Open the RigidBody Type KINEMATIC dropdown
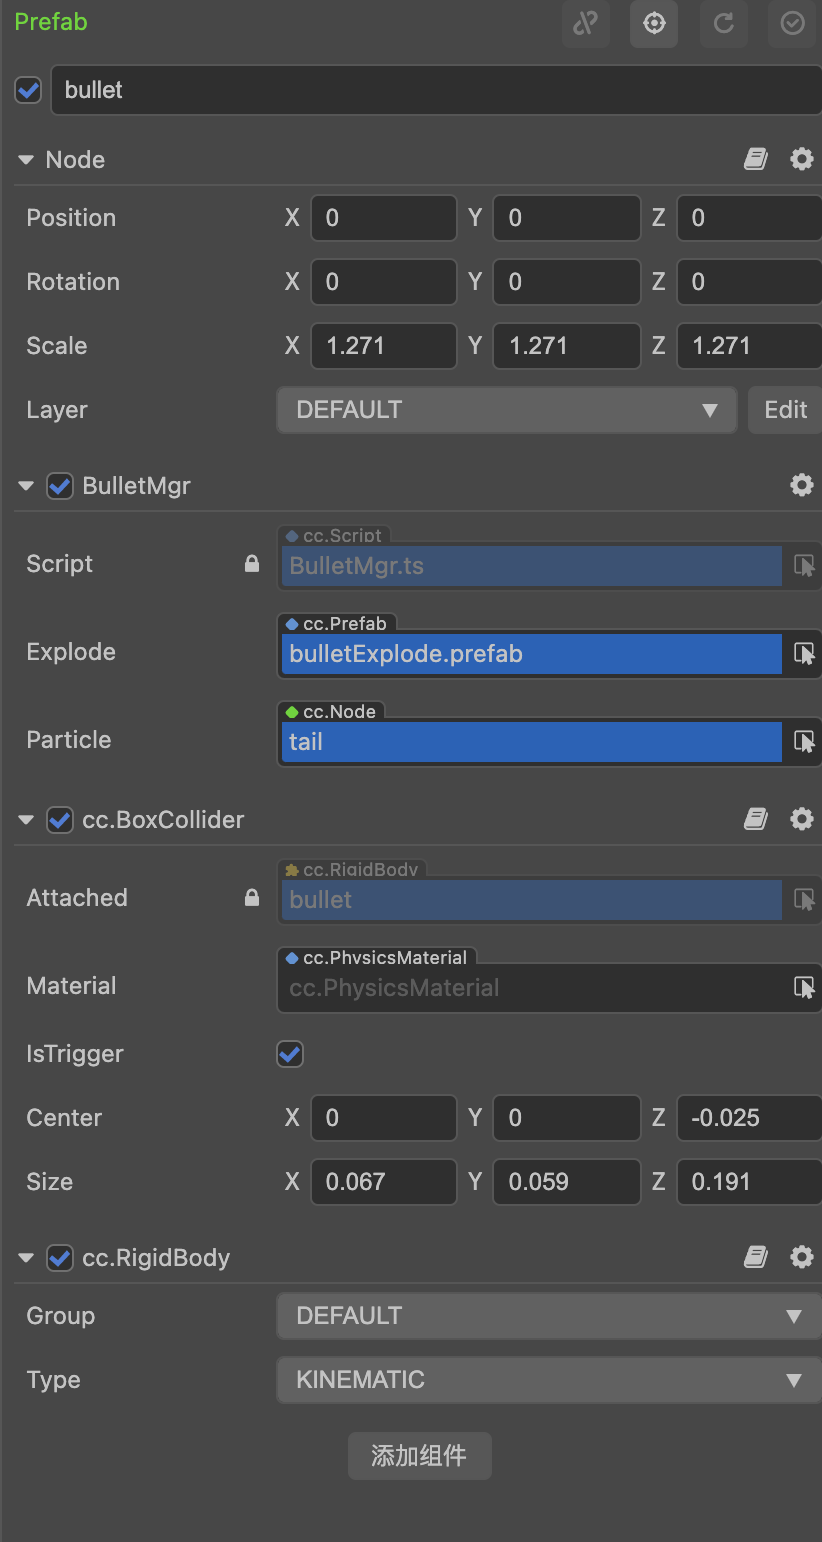The width and height of the screenshot is (822, 1542). [549, 1380]
